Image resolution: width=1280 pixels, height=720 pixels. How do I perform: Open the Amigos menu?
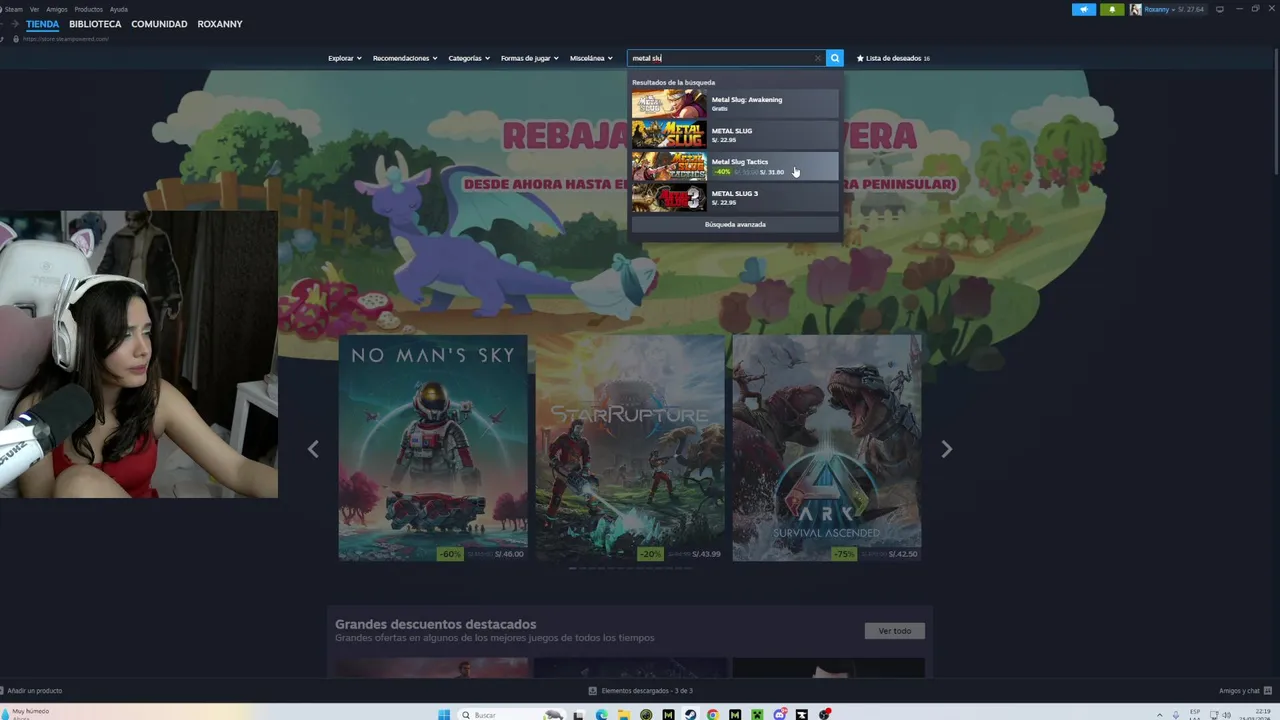(57, 9)
